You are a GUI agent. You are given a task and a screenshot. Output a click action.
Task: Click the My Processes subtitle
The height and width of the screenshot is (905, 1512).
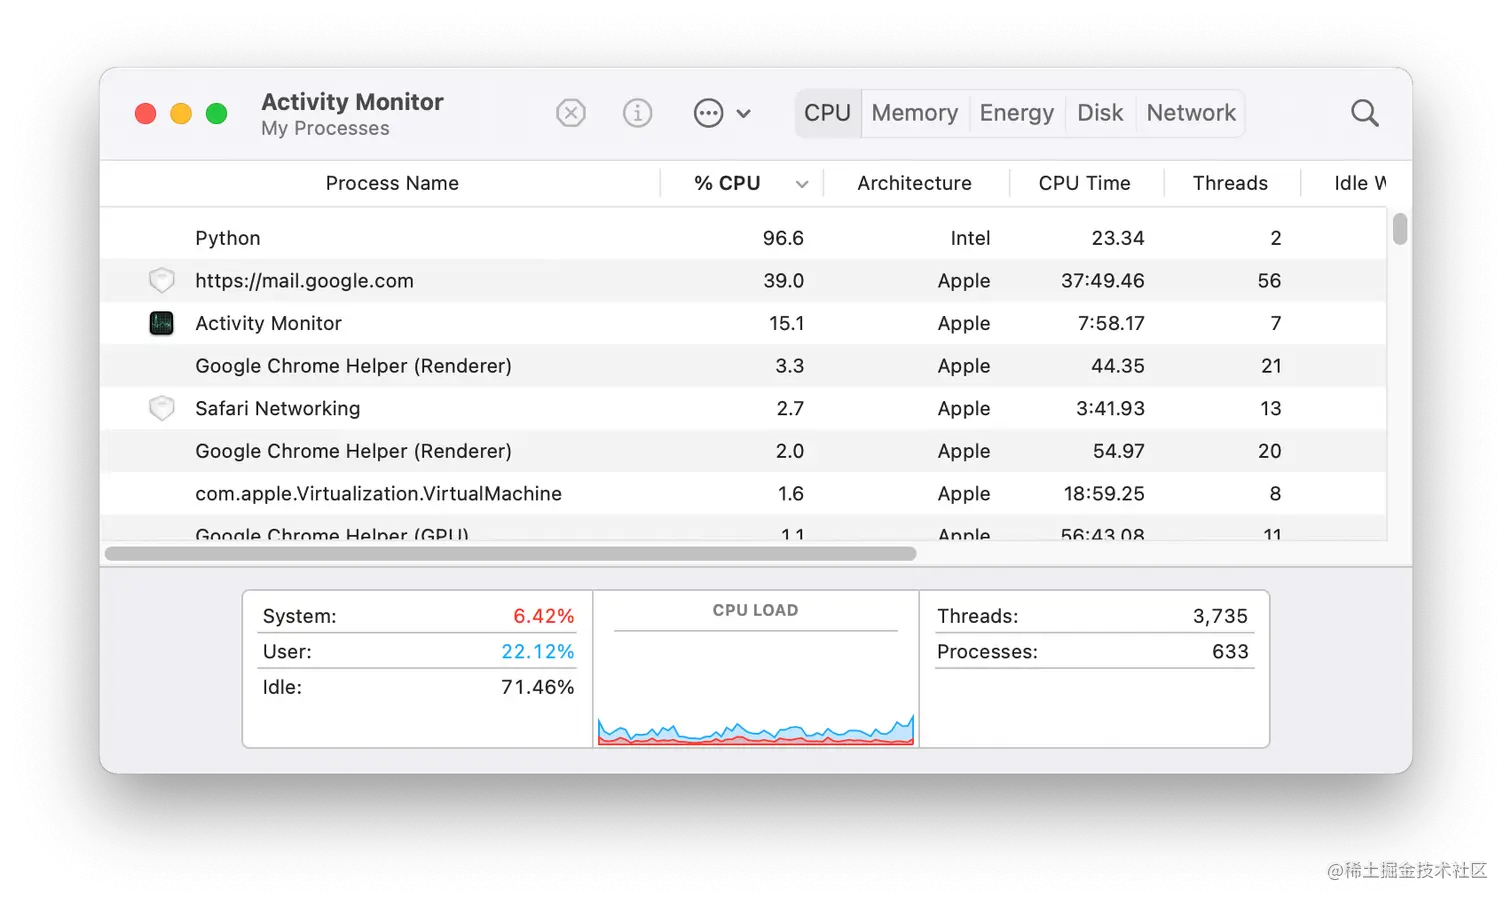[325, 129]
